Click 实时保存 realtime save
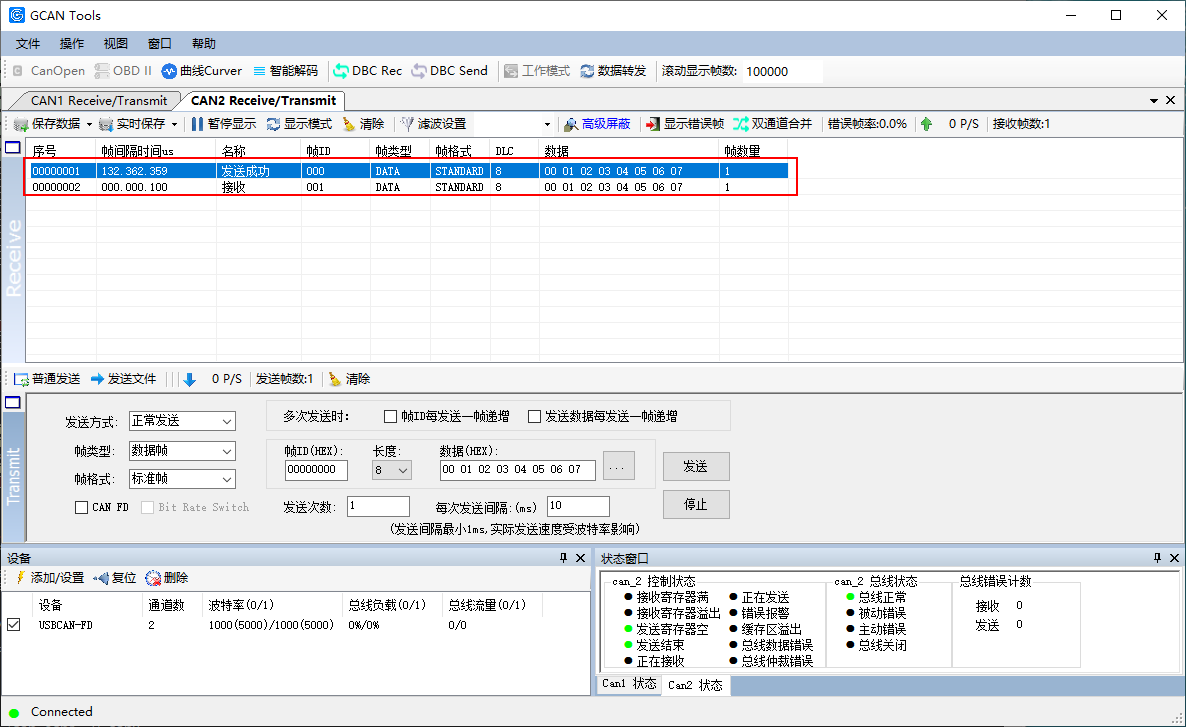 pyautogui.click(x=132, y=124)
